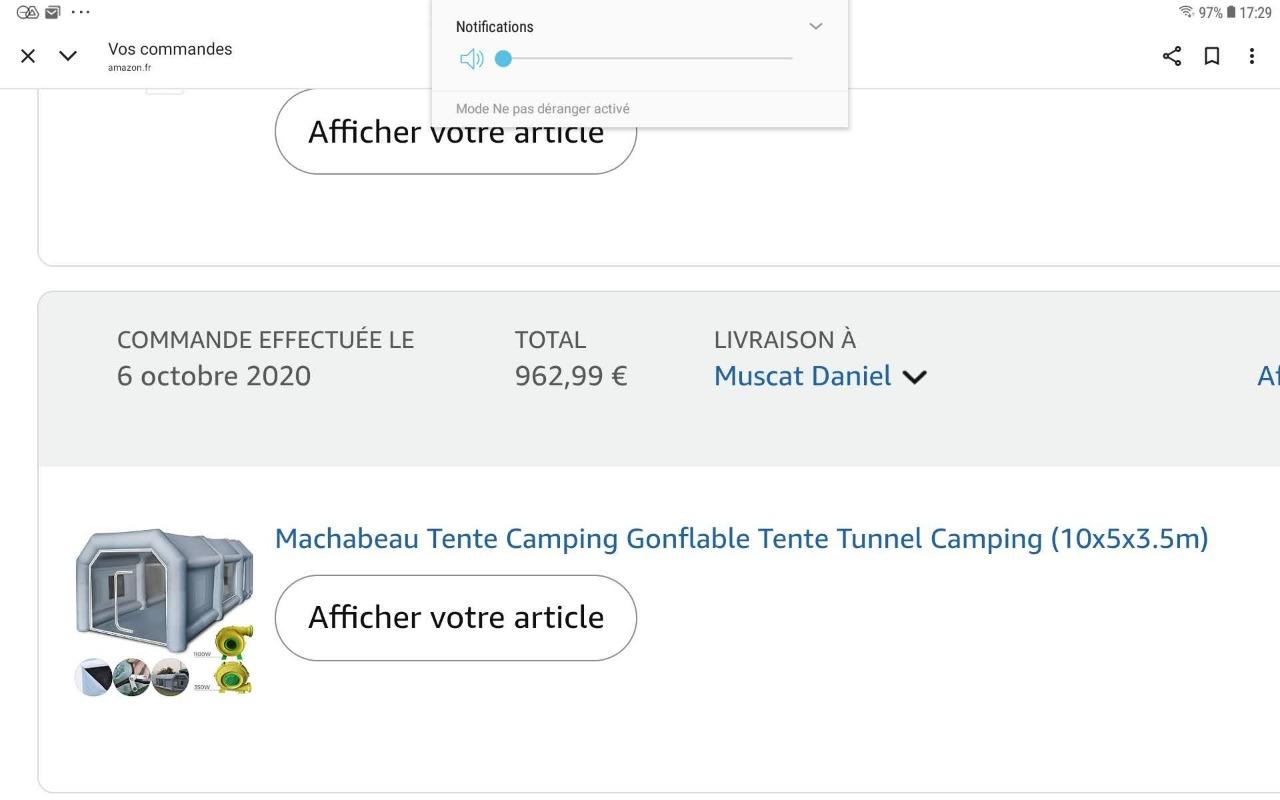Click the notification volume slider handle
Image resolution: width=1280 pixels, height=800 pixels.
coord(504,59)
